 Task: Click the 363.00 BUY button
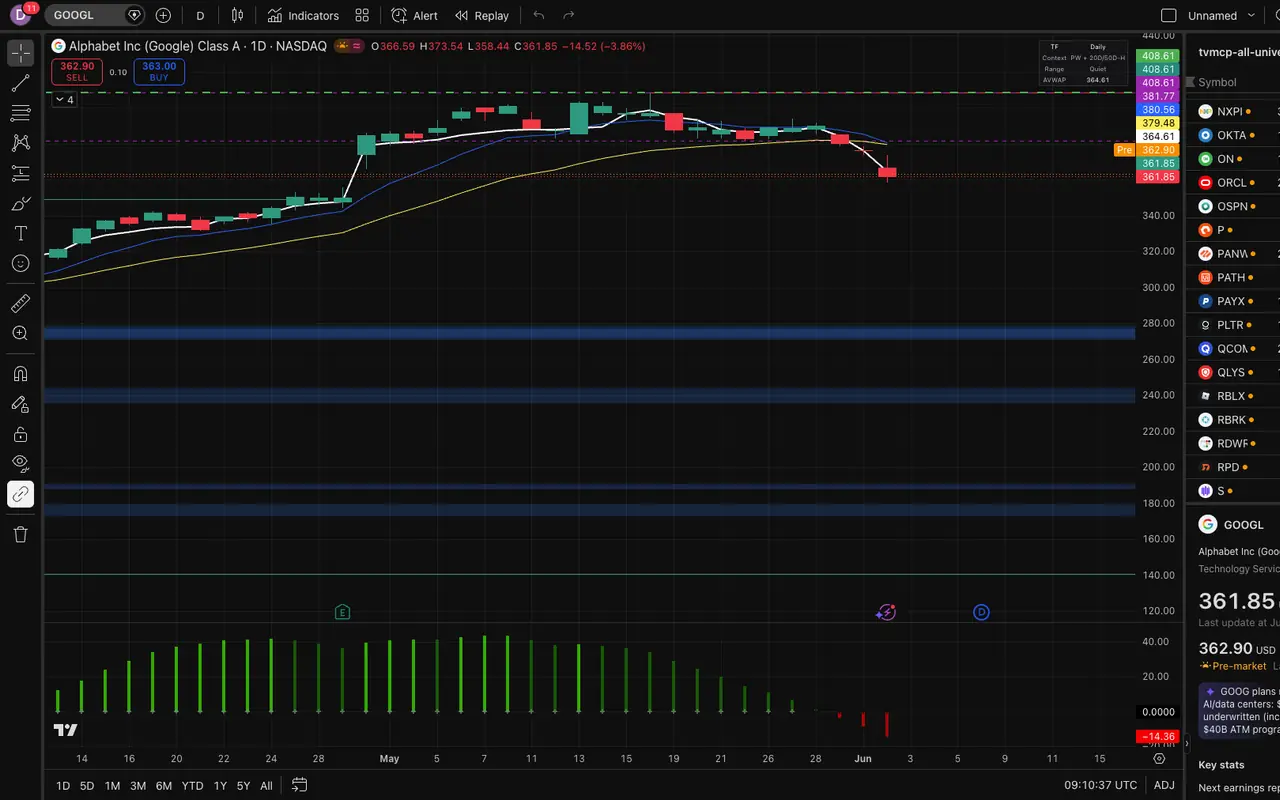(x=159, y=71)
